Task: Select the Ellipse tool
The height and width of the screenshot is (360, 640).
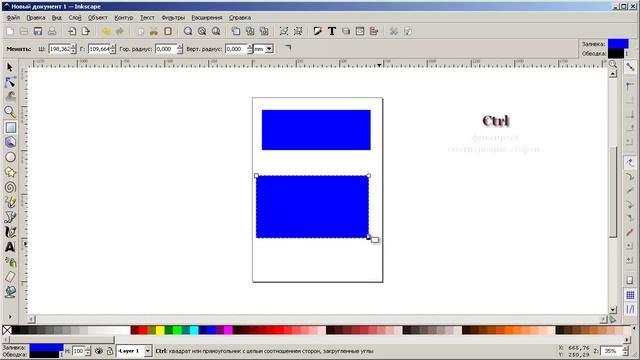Action: pos(10,157)
